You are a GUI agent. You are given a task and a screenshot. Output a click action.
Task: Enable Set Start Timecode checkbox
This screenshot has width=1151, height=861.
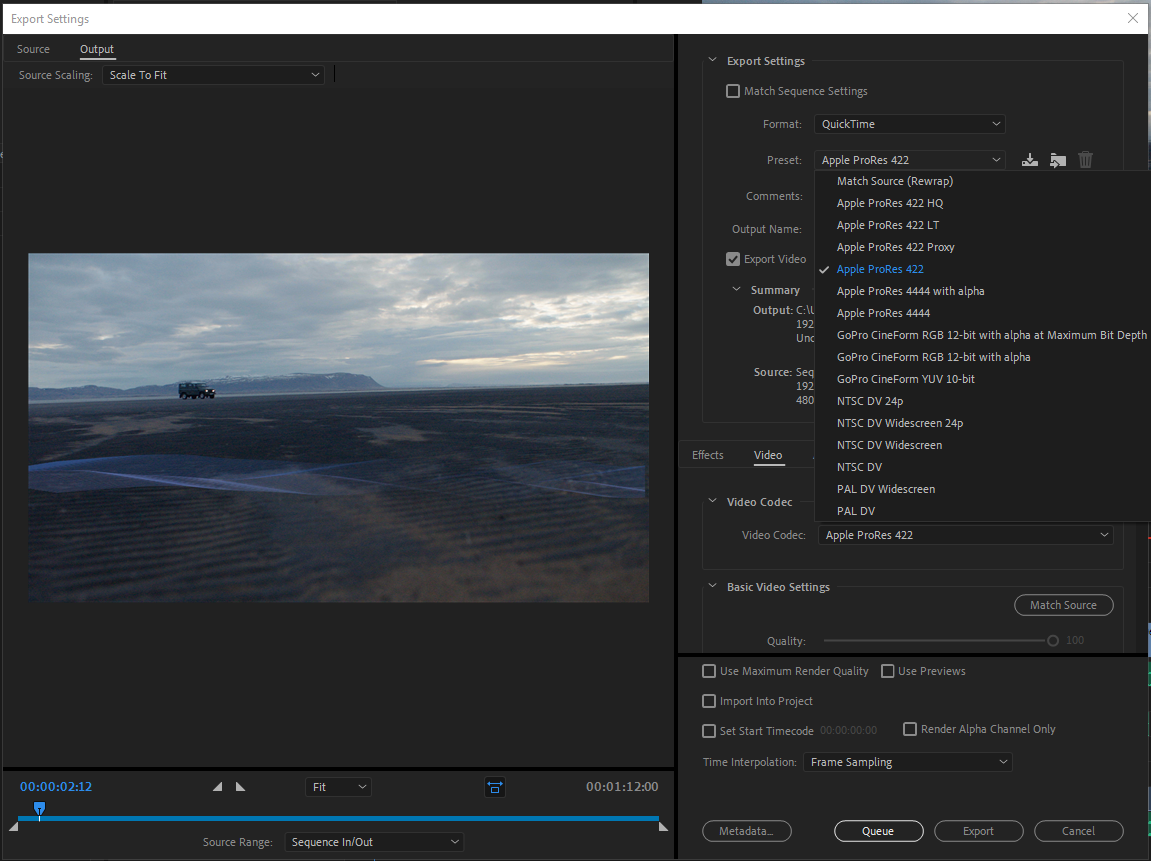click(709, 731)
